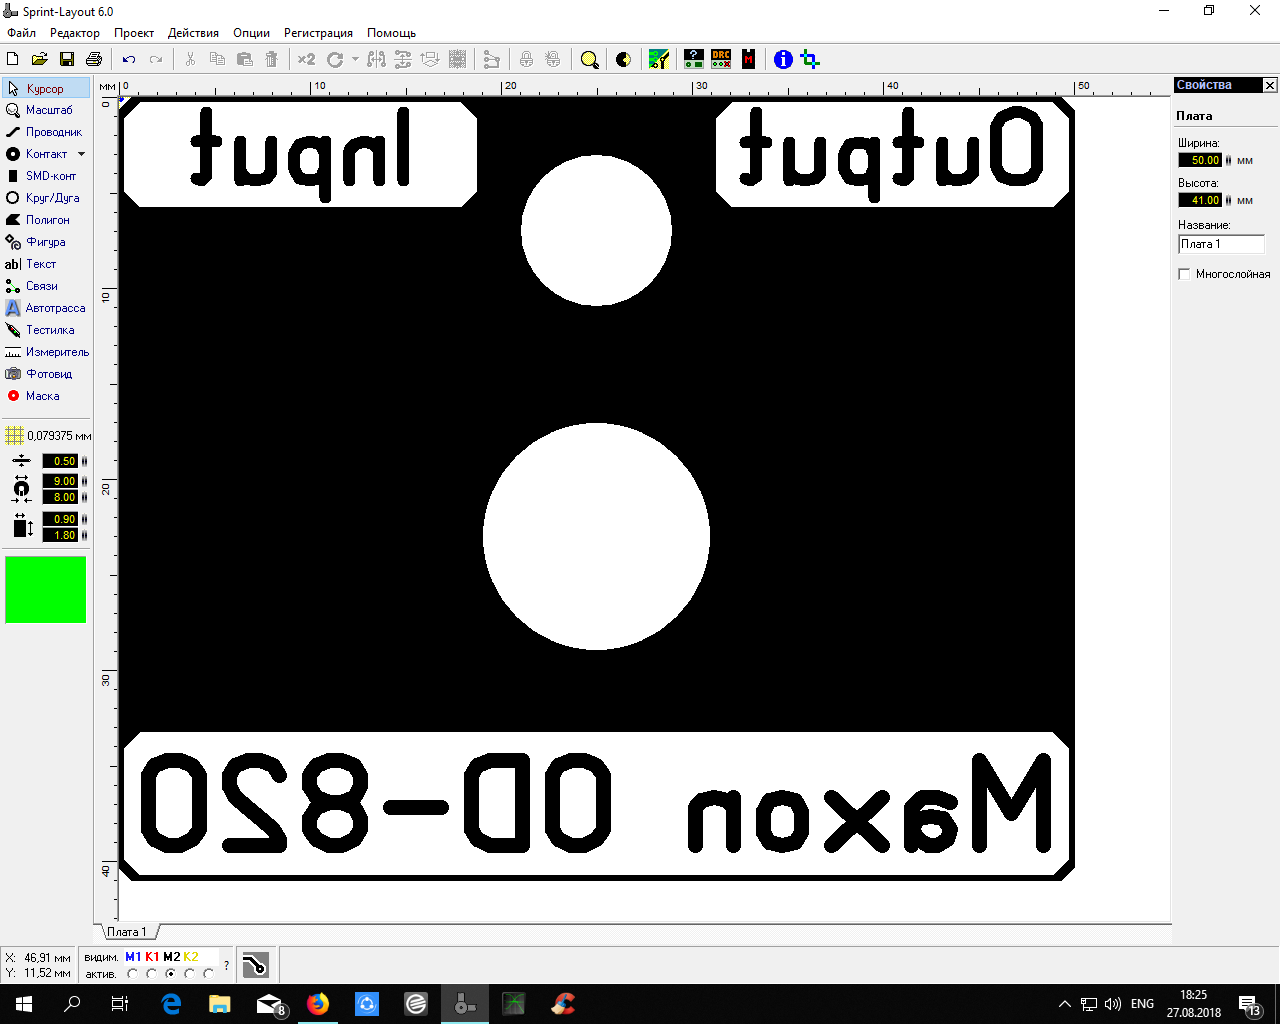1280x1024 pixels.
Task: Enable the Многослойная checkbox
Action: pos(1185,274)
